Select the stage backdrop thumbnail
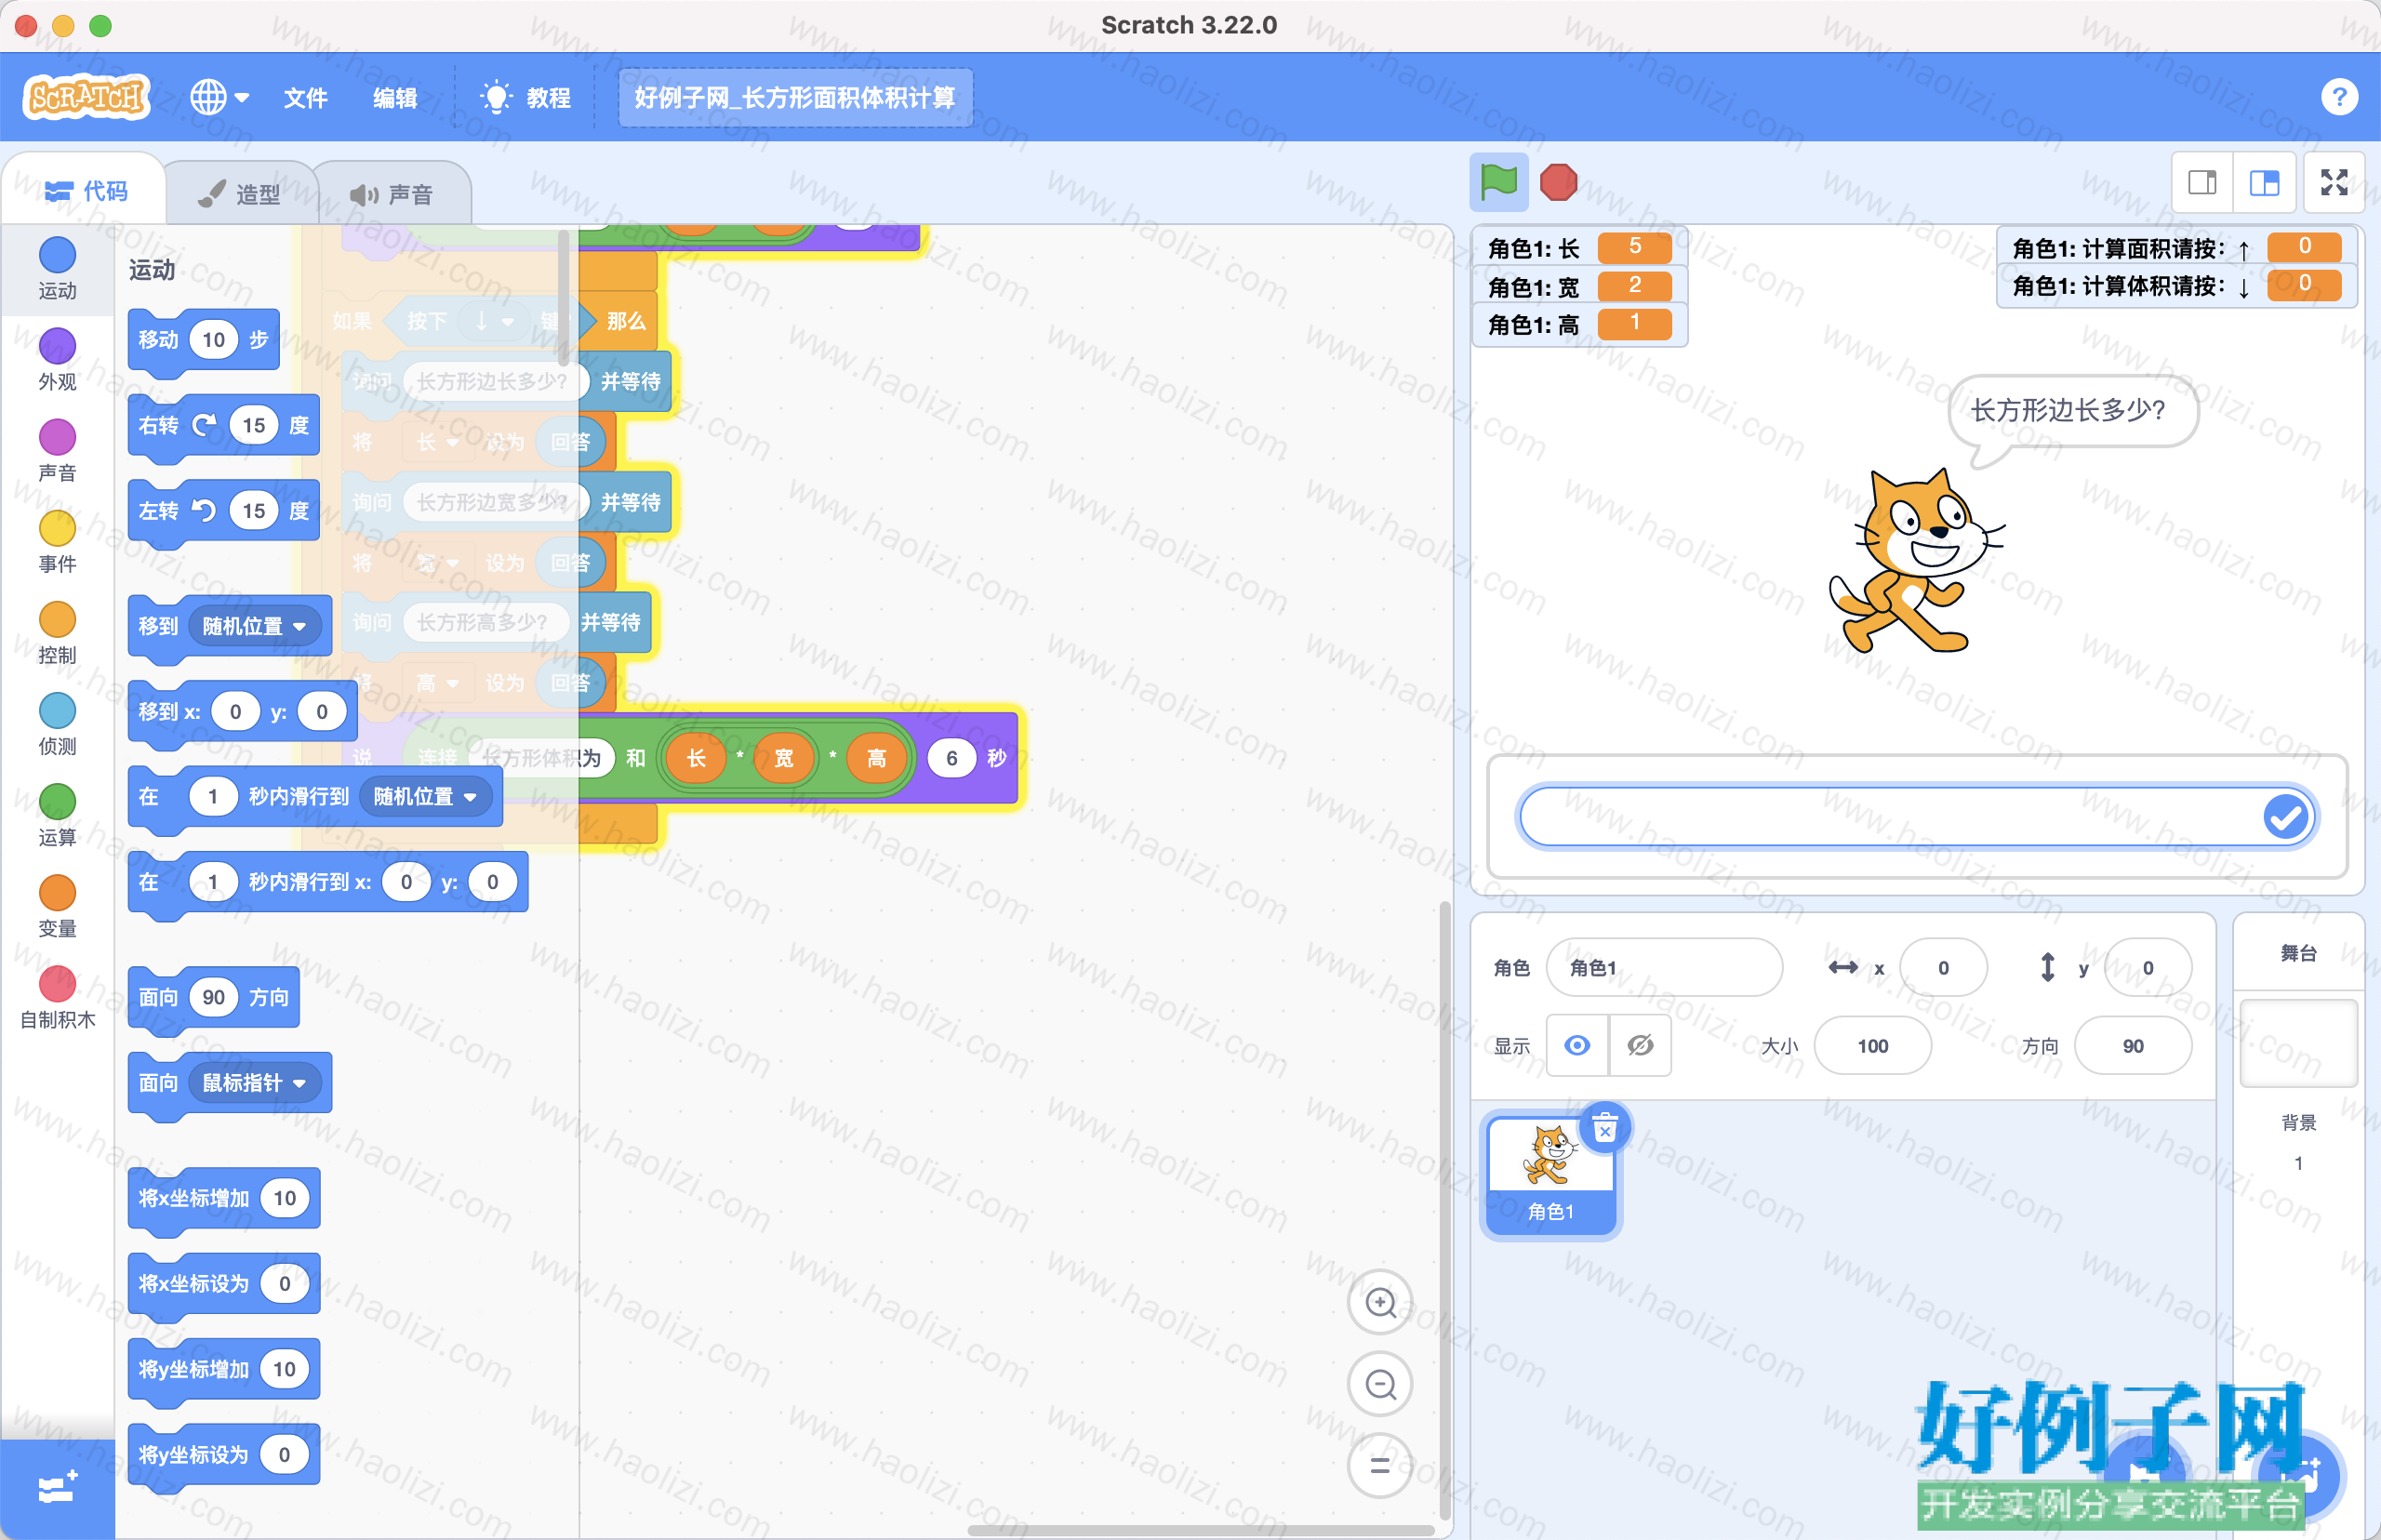Viewport: 2381px width, 1540px height. tap(2298, 1043)
